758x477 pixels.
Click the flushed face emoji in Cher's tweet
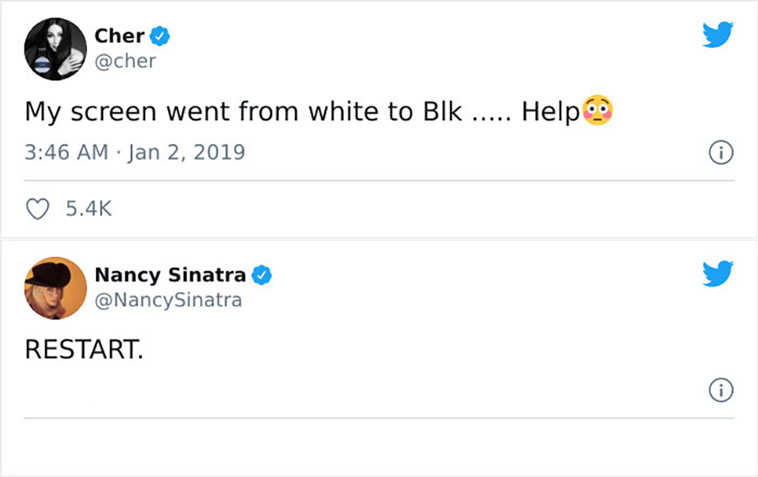pyautogui.click(x=598, y=110)
